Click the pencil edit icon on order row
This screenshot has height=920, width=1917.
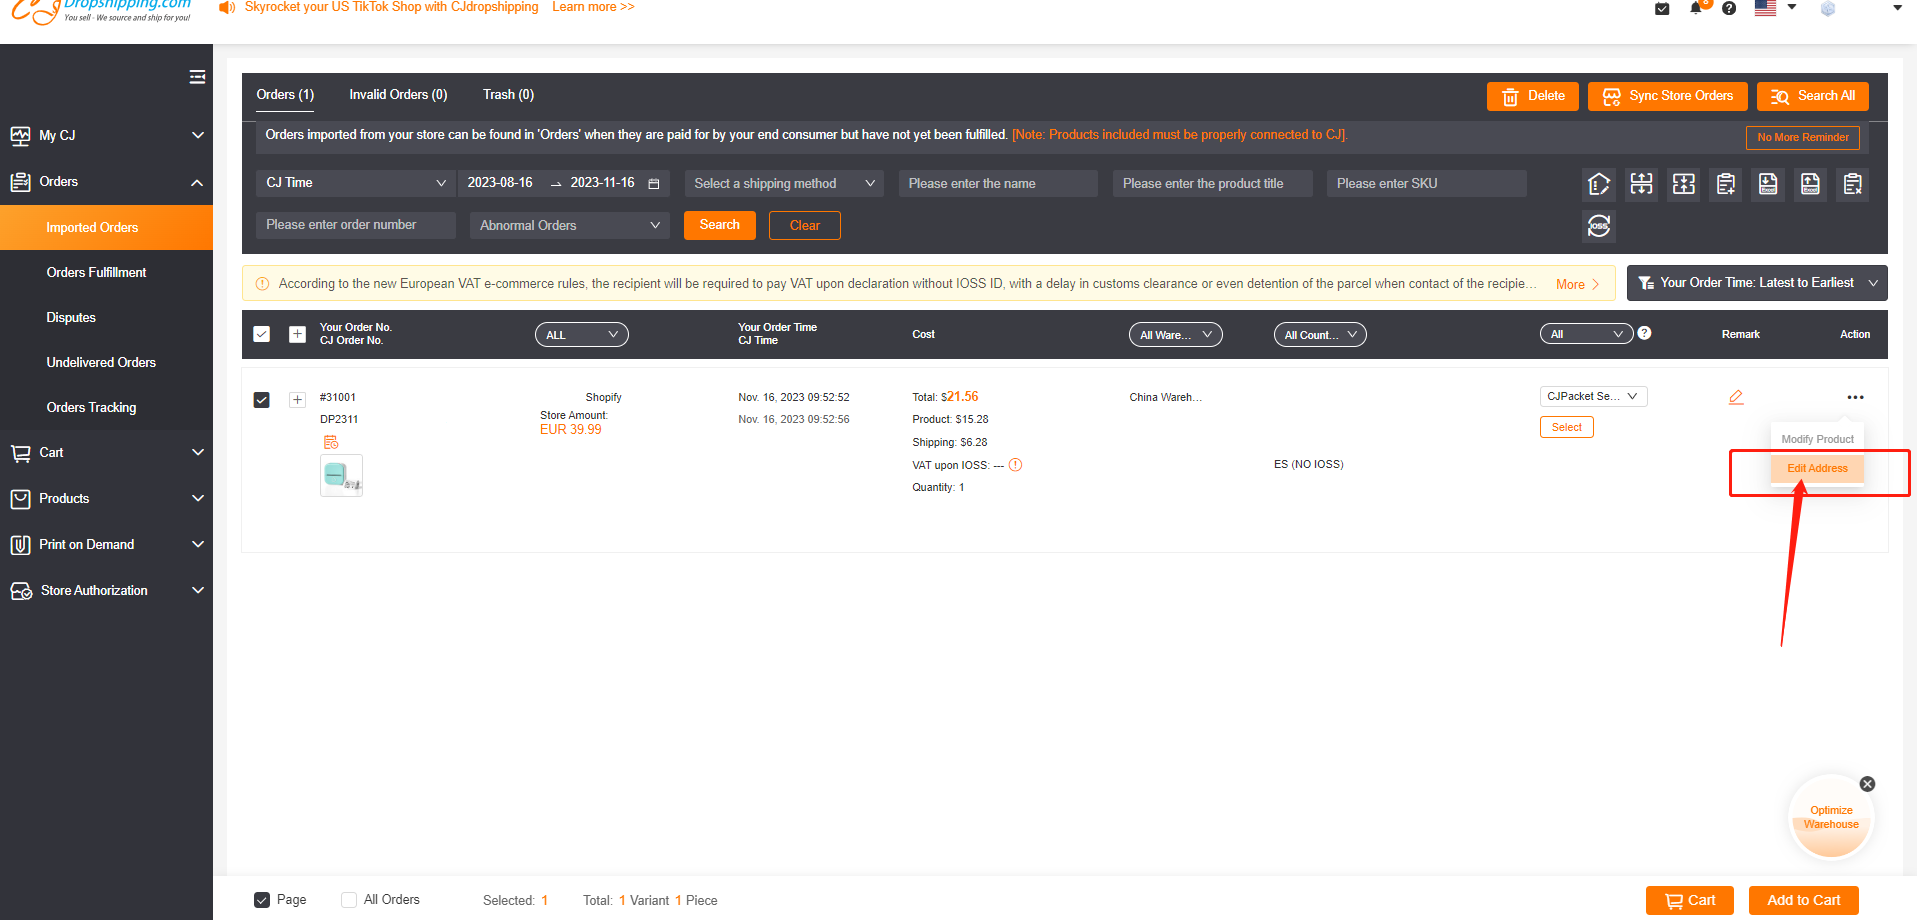pyautogui.click(x=1736, y=397)
